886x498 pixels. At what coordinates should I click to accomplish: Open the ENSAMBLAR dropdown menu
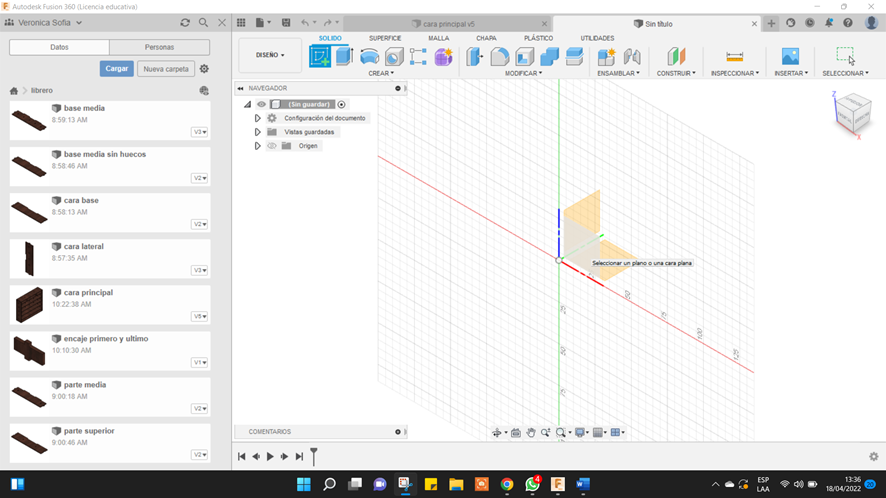(x=618, y=73)
